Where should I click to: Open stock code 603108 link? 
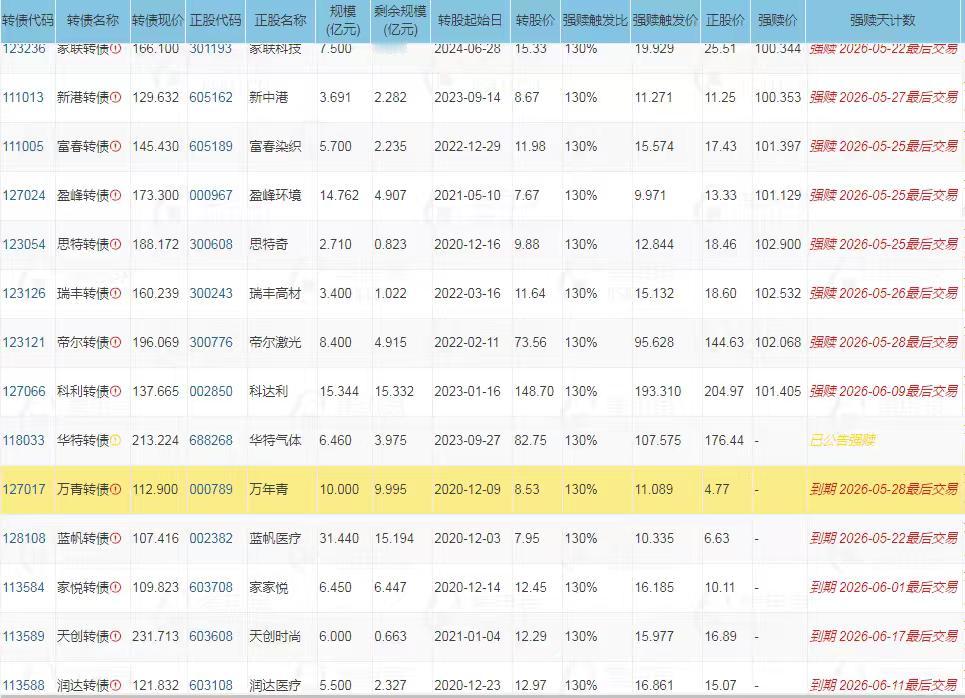[211, 685]
